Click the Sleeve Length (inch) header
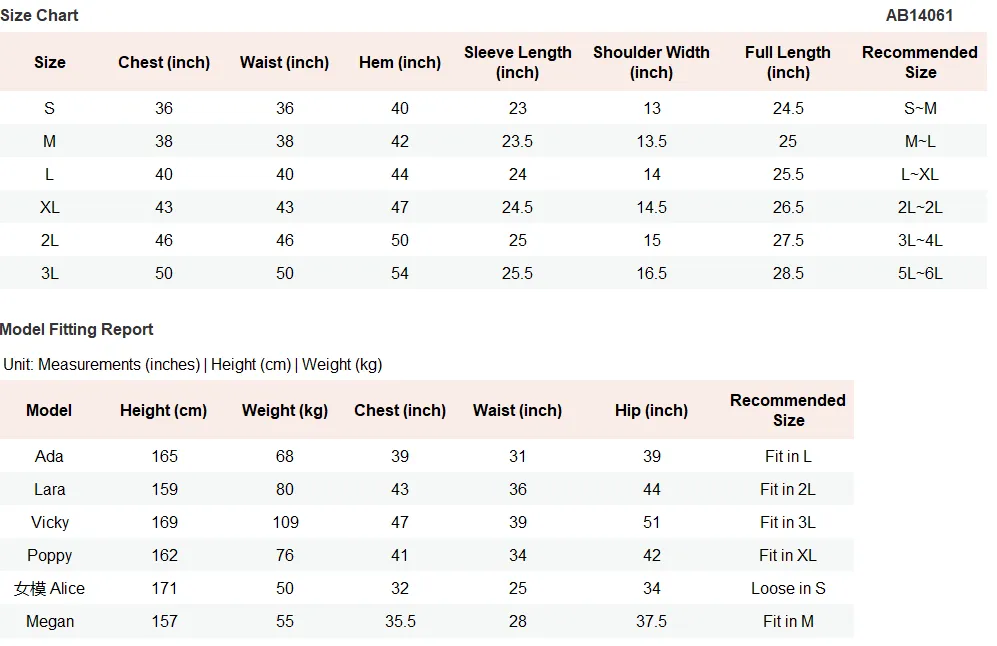 coord(518,62)
